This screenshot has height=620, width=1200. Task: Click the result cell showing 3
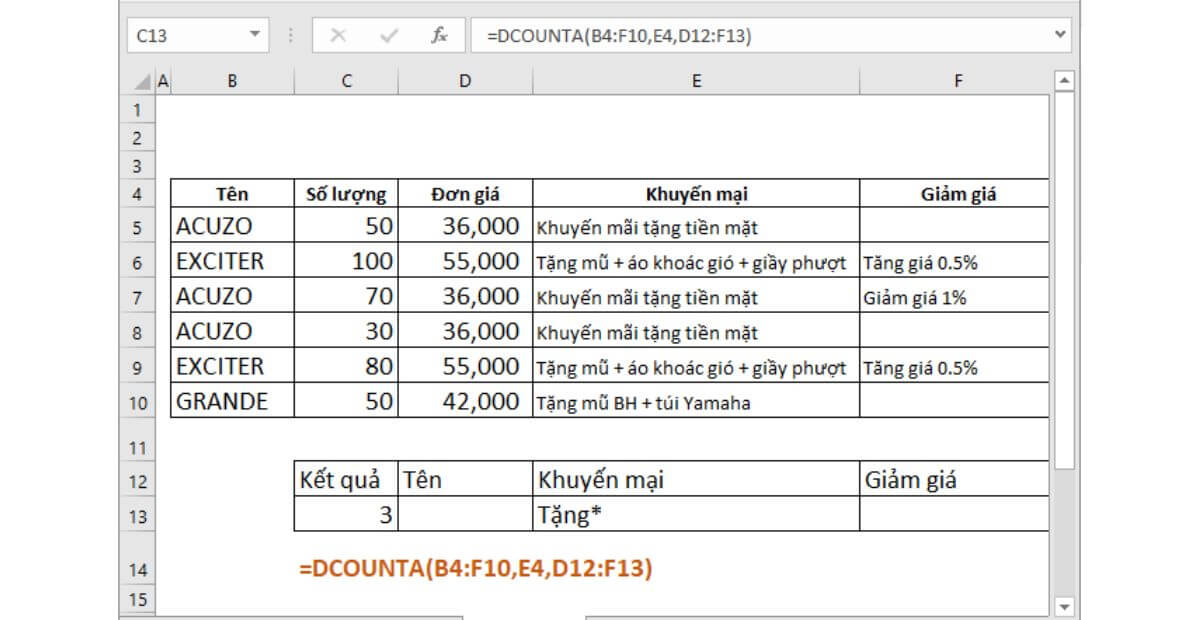pyautogui.click(x=346, y=515)
